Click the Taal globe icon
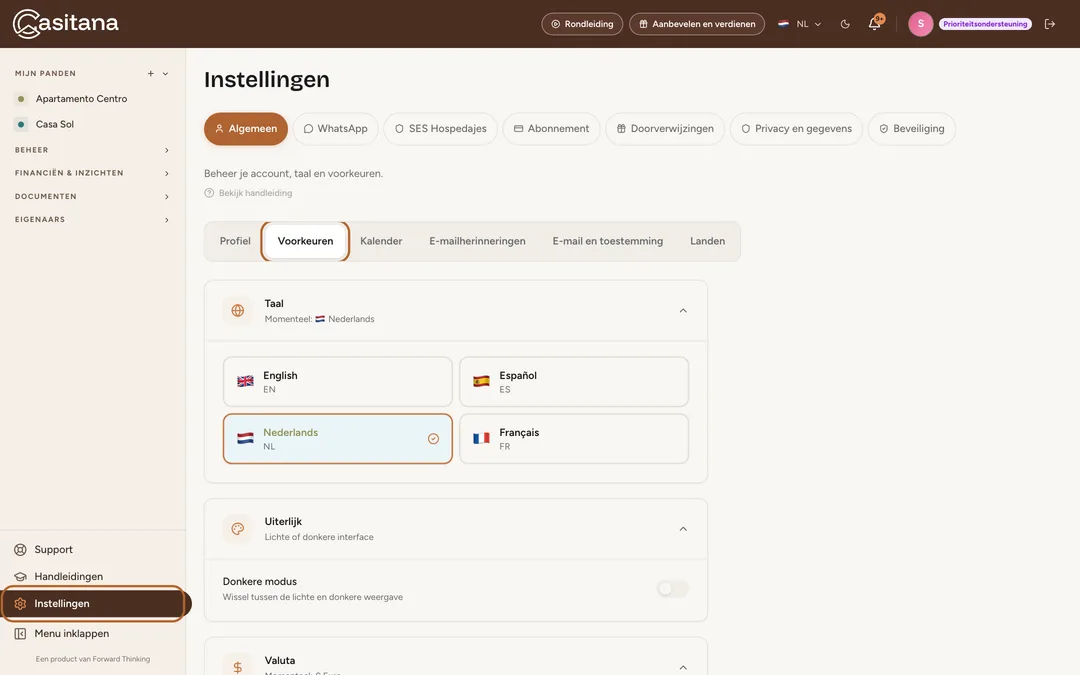Screen dimensions: 1080x675 (238, 311)
